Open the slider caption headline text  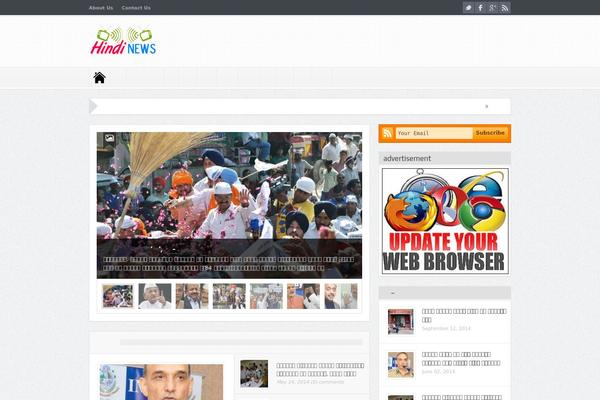tap(229, 264)
